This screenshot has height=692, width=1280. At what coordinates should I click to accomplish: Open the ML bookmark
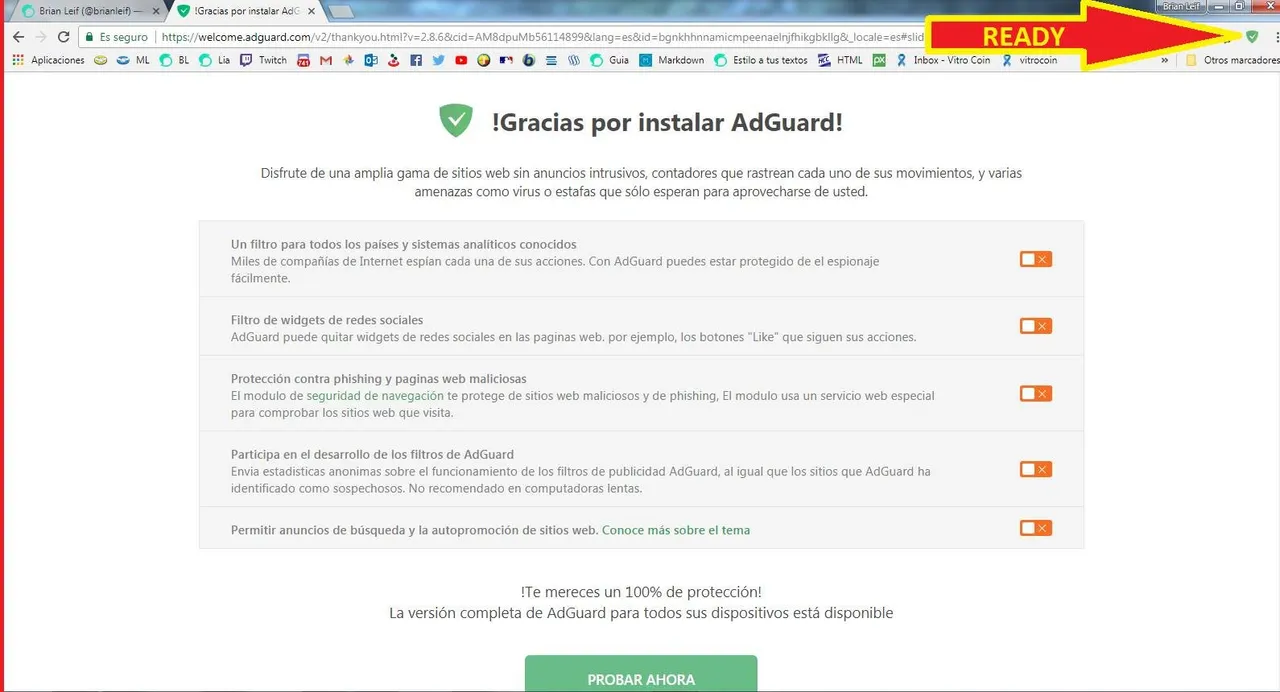pyautogui.click(x=133, y=60)
